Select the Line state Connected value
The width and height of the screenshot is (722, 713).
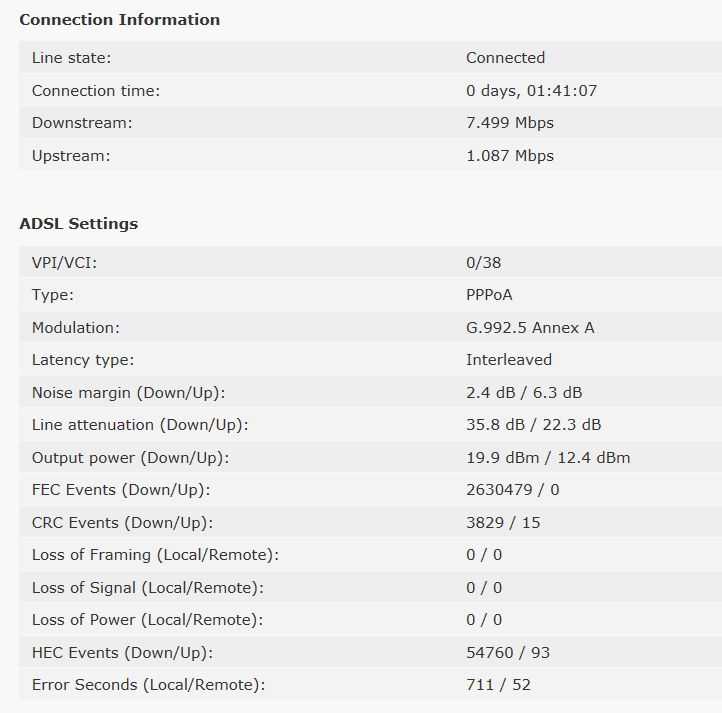coord(505,58)
